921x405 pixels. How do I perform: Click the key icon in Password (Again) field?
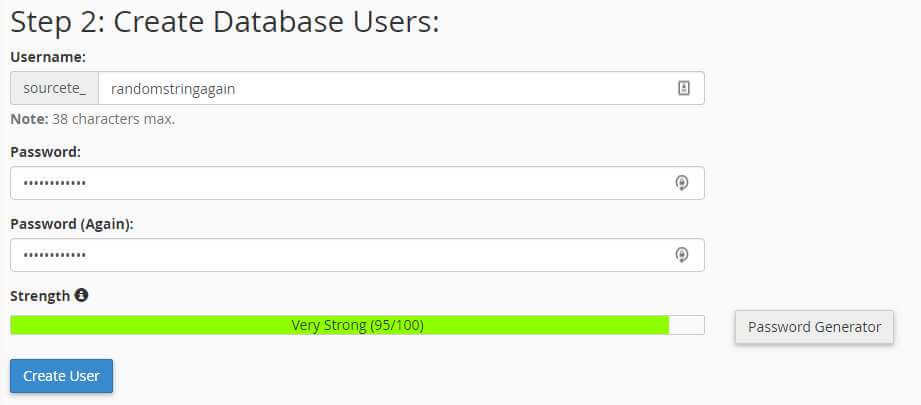681,255
